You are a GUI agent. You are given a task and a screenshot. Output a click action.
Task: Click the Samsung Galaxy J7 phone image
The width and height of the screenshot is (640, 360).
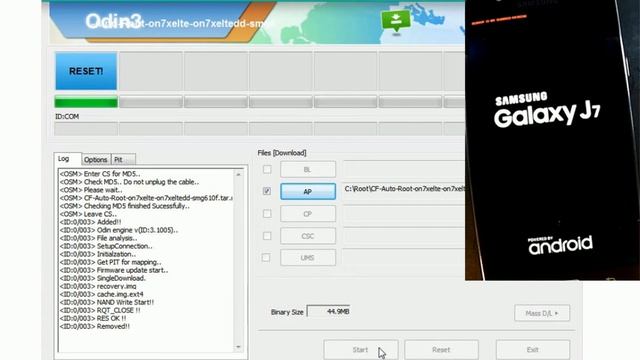tap(552, 140)
